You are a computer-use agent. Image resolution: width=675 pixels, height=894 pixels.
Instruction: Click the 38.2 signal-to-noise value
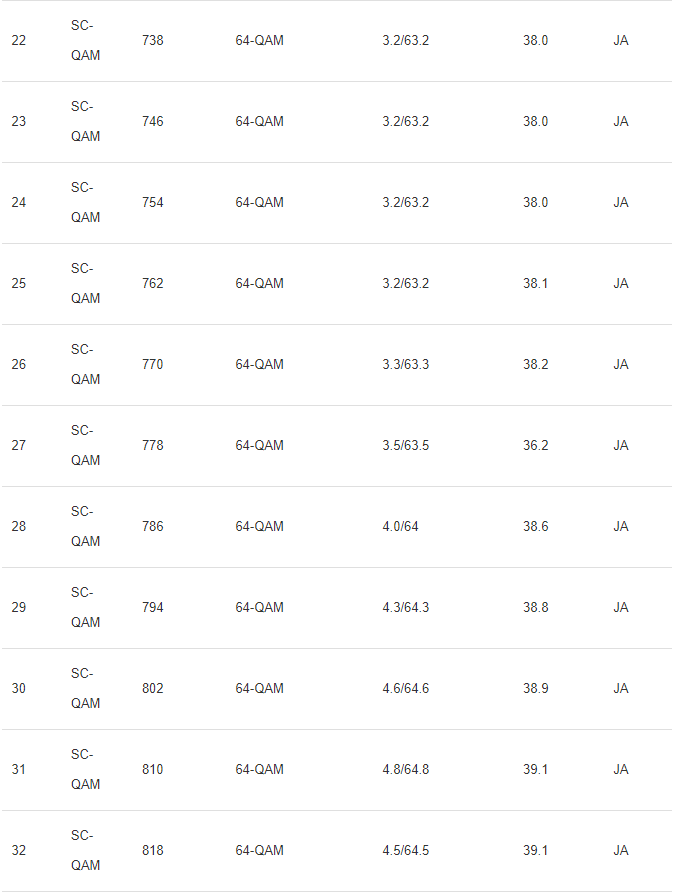535,365
